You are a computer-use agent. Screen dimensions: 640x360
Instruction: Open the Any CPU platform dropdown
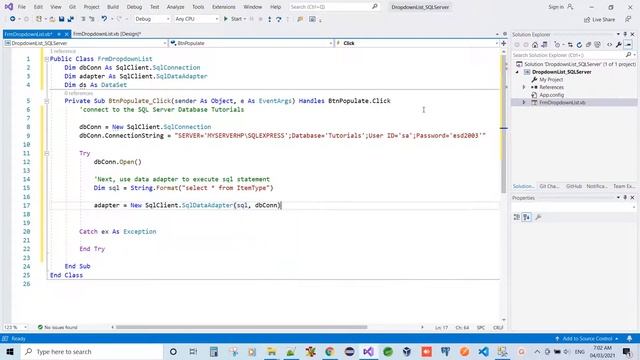196,19
